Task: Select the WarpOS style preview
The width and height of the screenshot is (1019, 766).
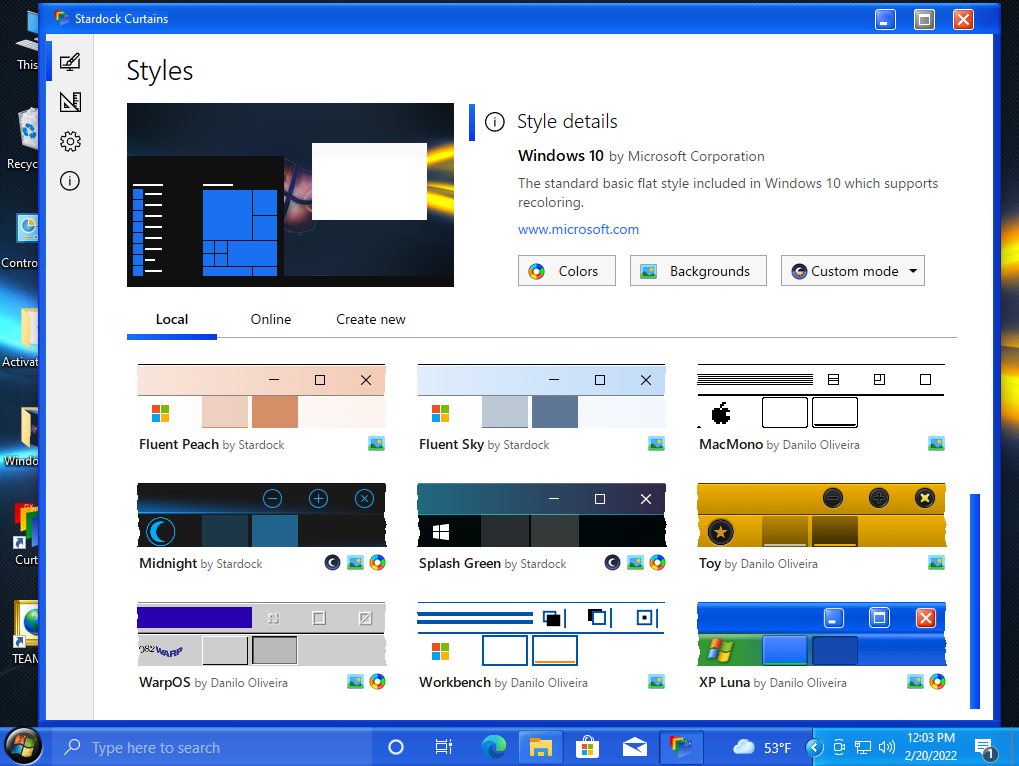Action: click(x=261, y=634)
